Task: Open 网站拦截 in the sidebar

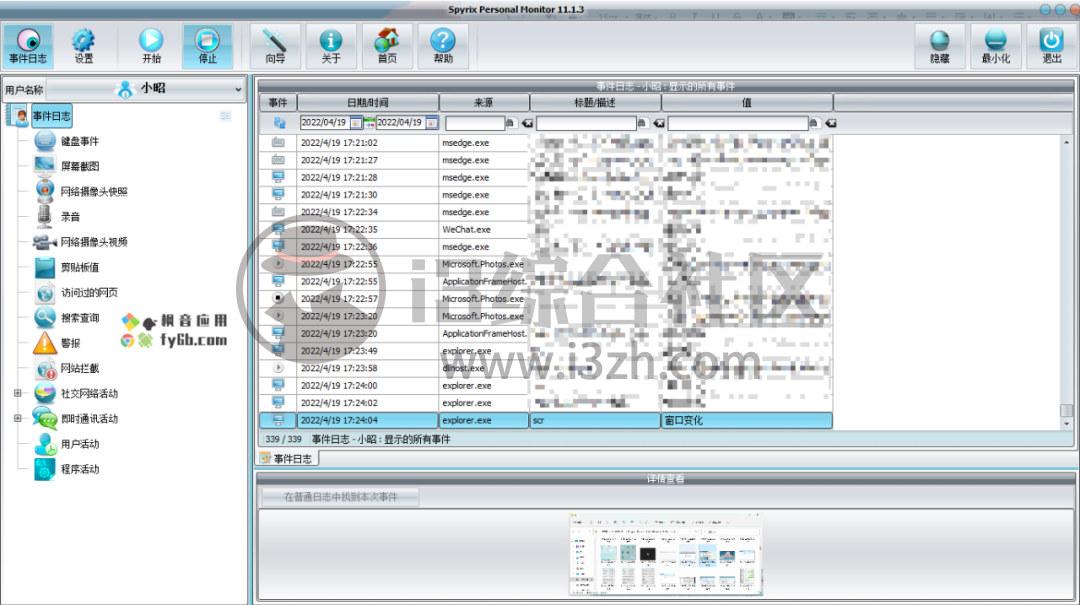Action: pyautogui.click(x=79, y=368)
